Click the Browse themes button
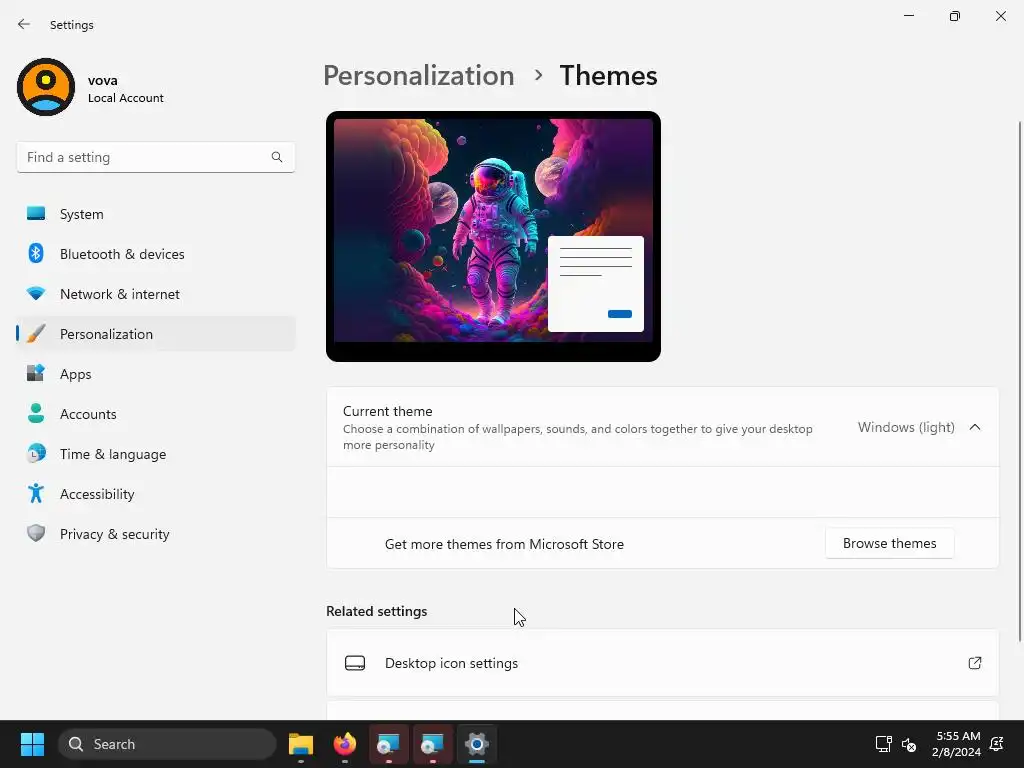This screenshot has width=1024, height=768. [889, 543]
